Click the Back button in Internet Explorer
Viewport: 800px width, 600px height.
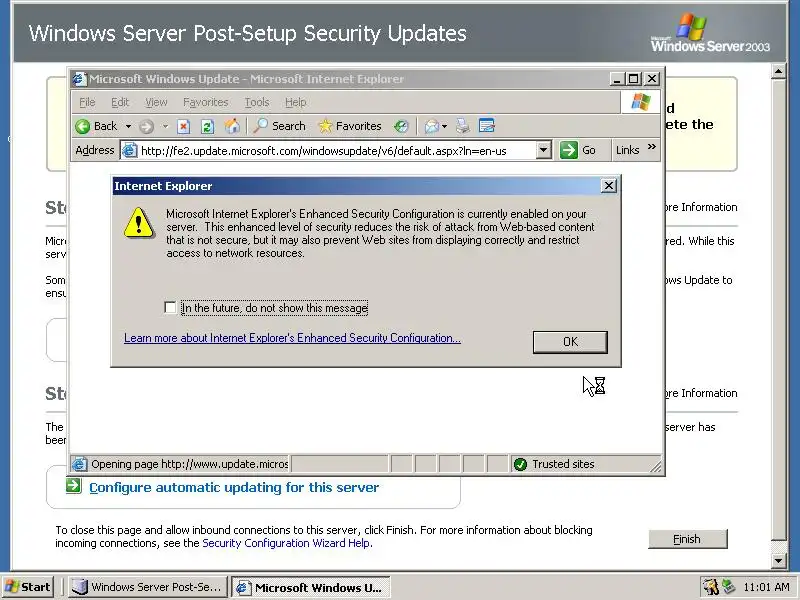(x=96, y=126)
